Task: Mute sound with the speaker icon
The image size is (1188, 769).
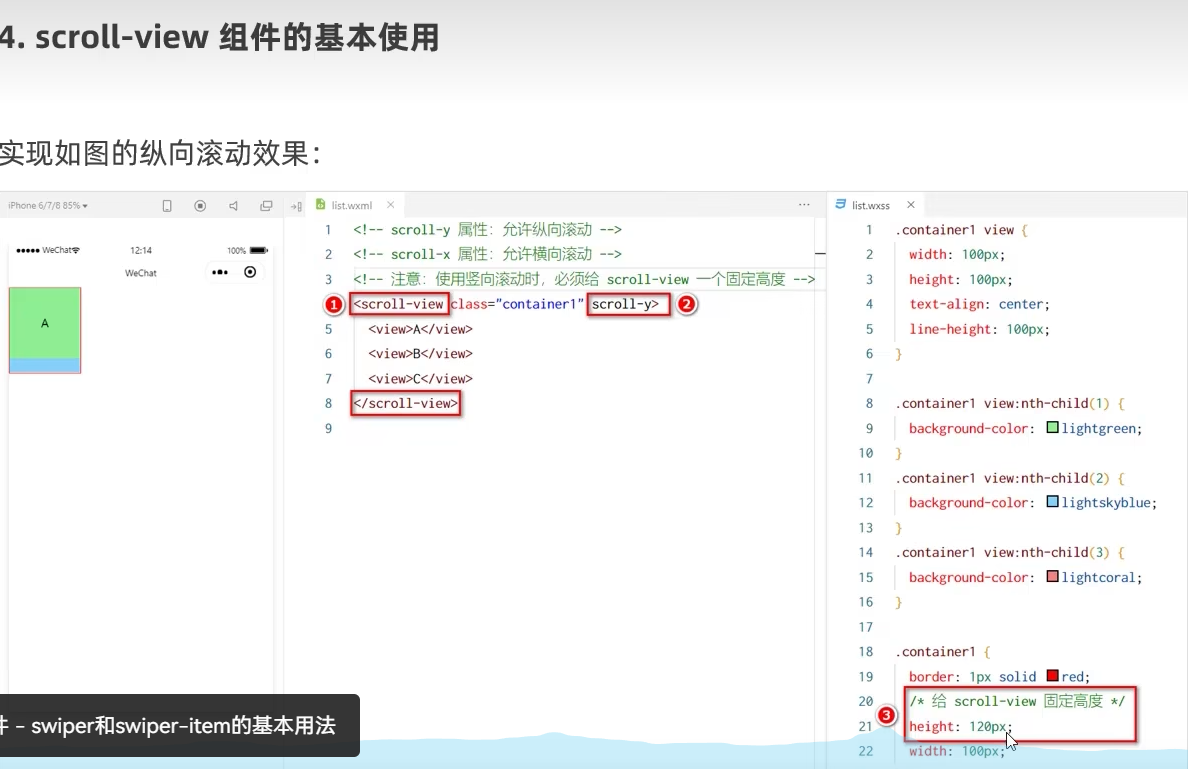Action: point(233,206)
